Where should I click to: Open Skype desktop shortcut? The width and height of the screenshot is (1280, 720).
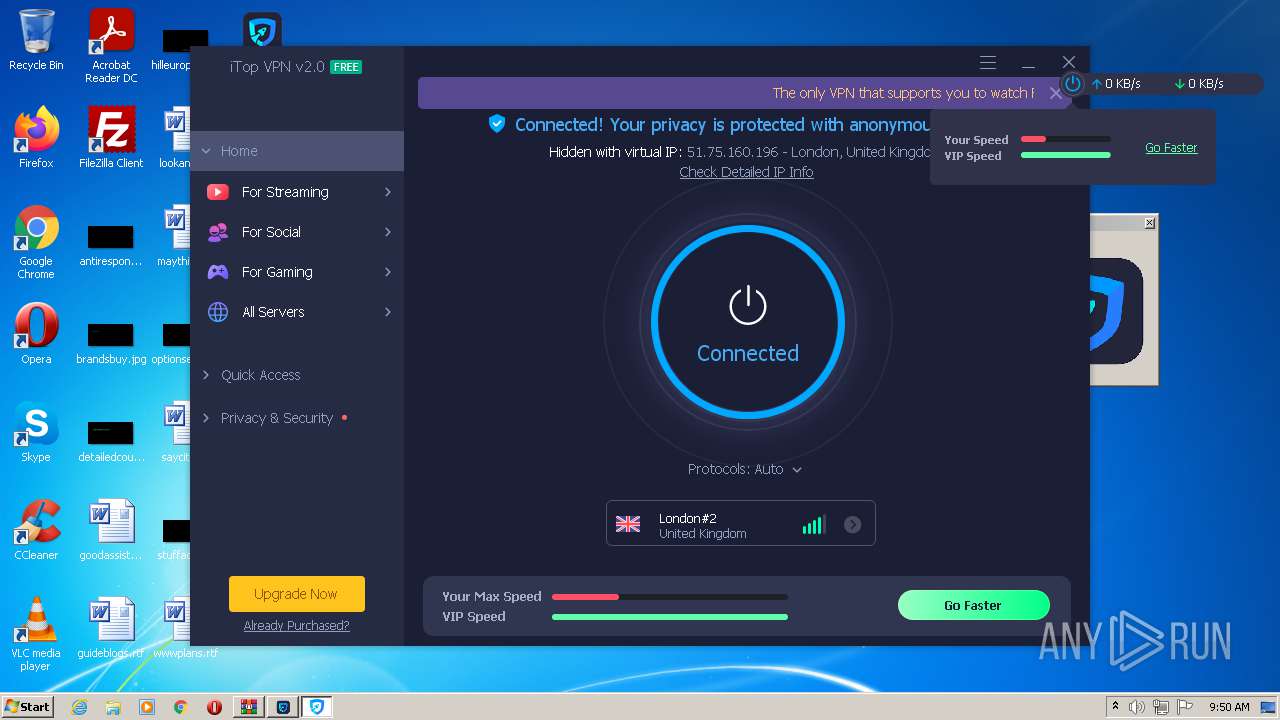point(36,432)
